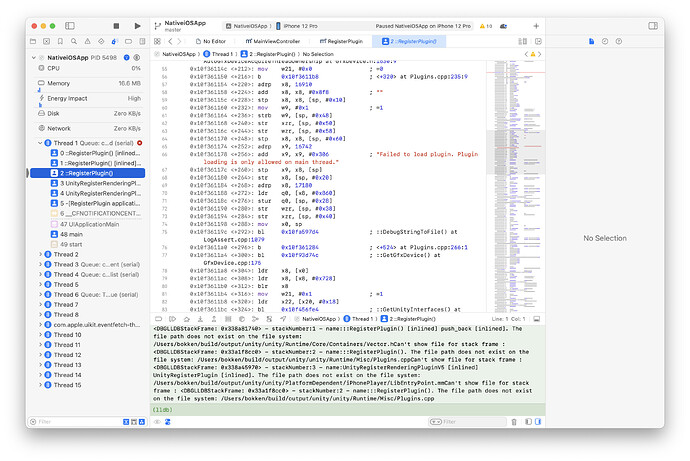Show the History inspector
The height and width of the screenshot is (461, 690).
tap(605, 41)
